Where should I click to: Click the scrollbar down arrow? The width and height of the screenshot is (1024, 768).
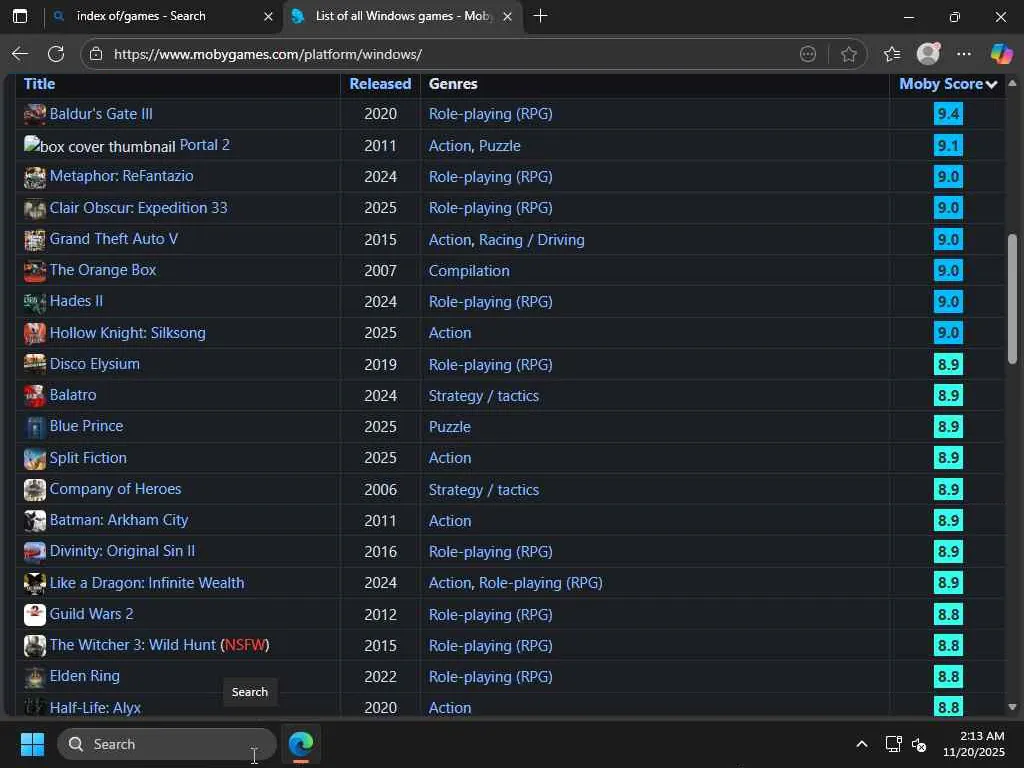[x=1012, y=707]
